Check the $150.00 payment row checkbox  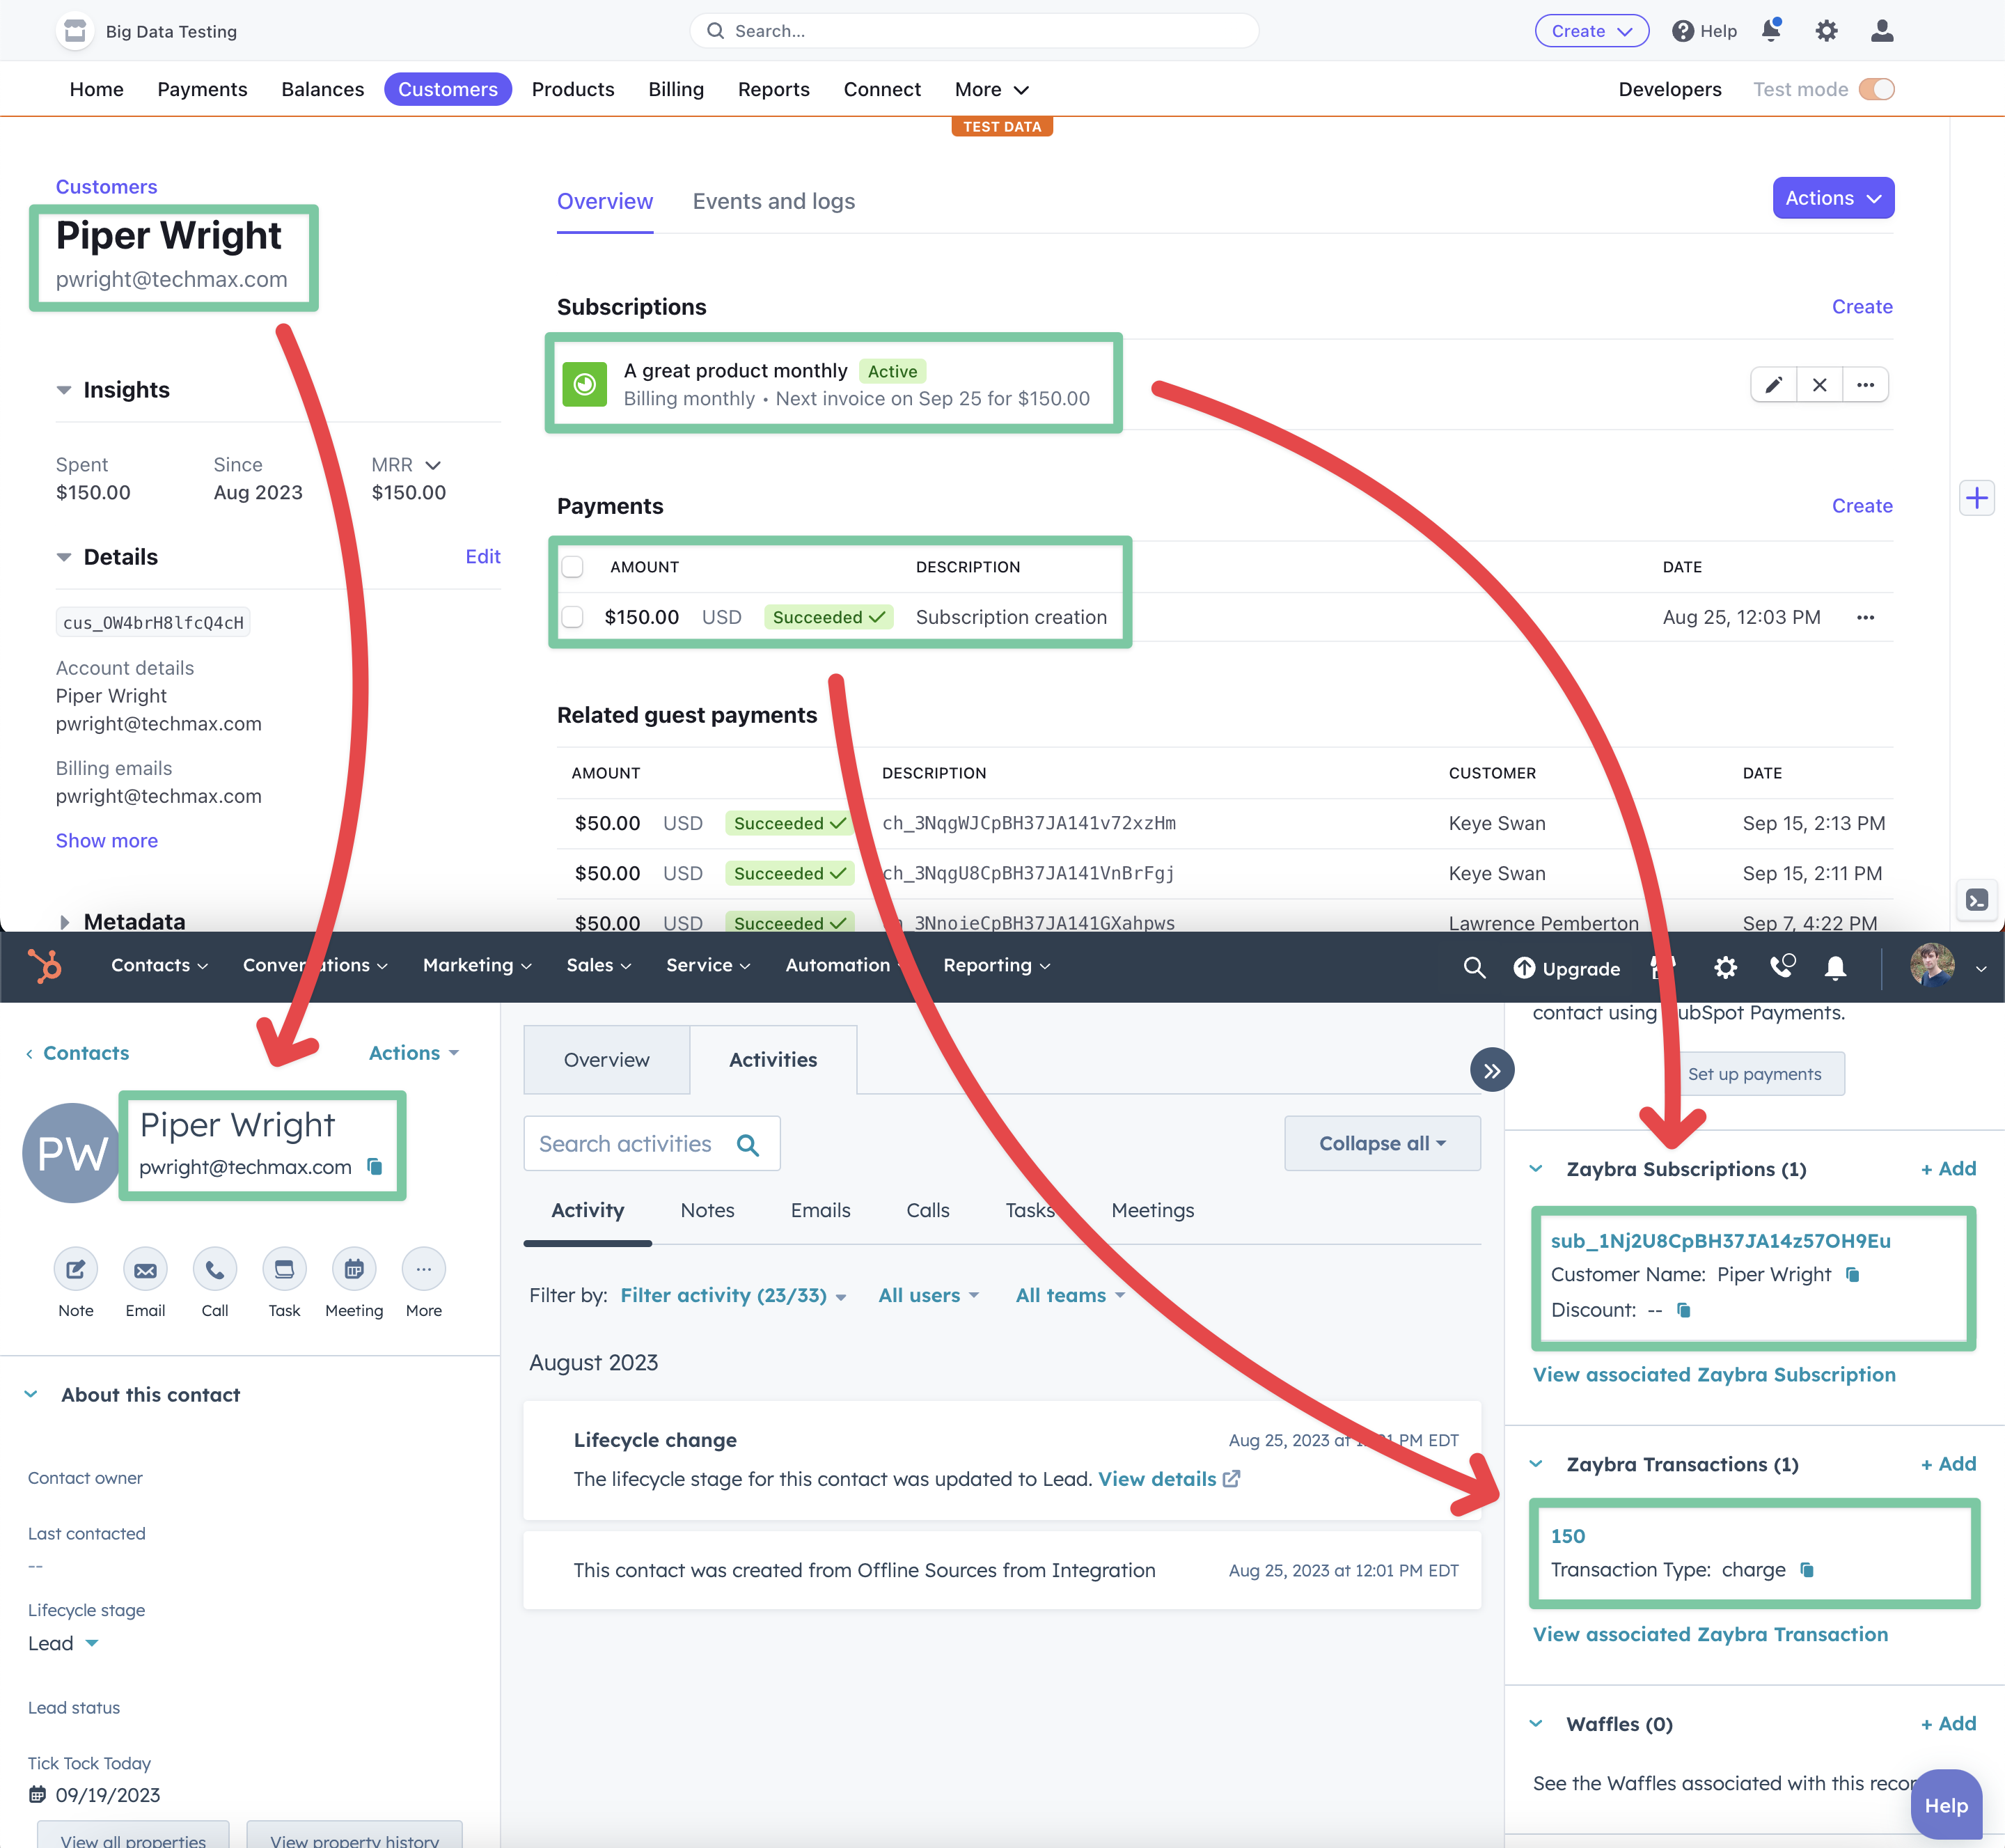(x=573, y=617)
